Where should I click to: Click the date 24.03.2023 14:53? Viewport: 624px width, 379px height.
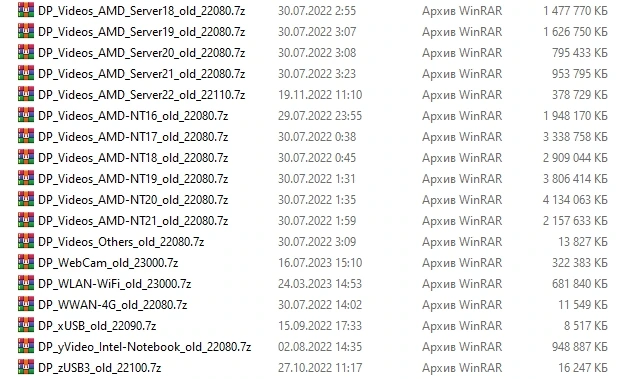[320, 284]
